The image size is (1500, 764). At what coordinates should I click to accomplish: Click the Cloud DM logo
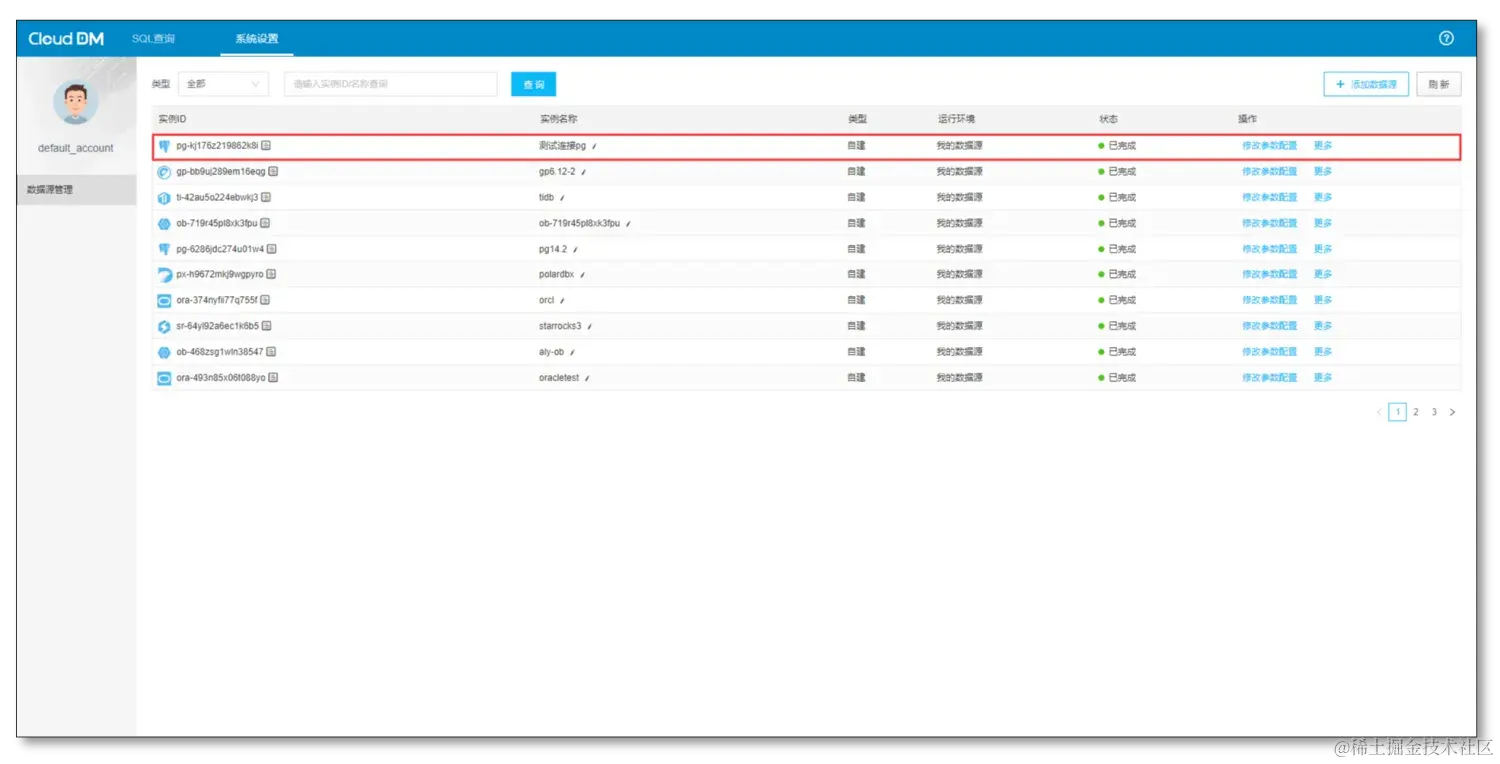(x=66, y=39)
